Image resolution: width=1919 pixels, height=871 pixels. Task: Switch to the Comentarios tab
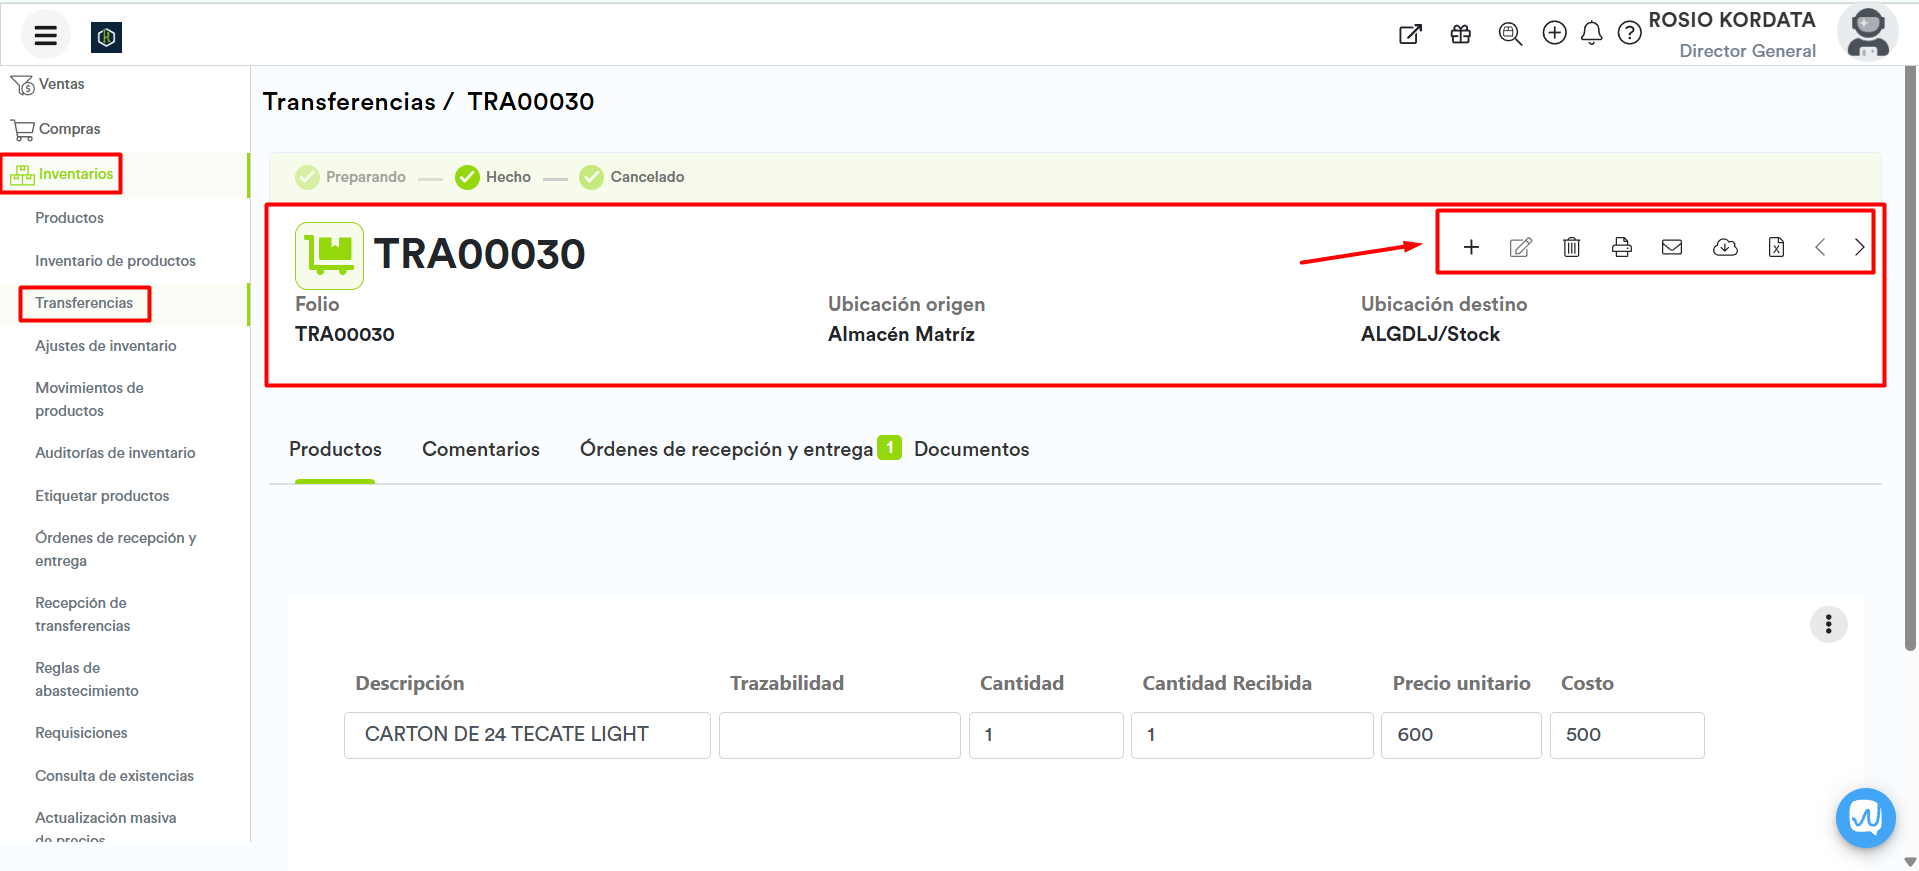tap(480, 449)
